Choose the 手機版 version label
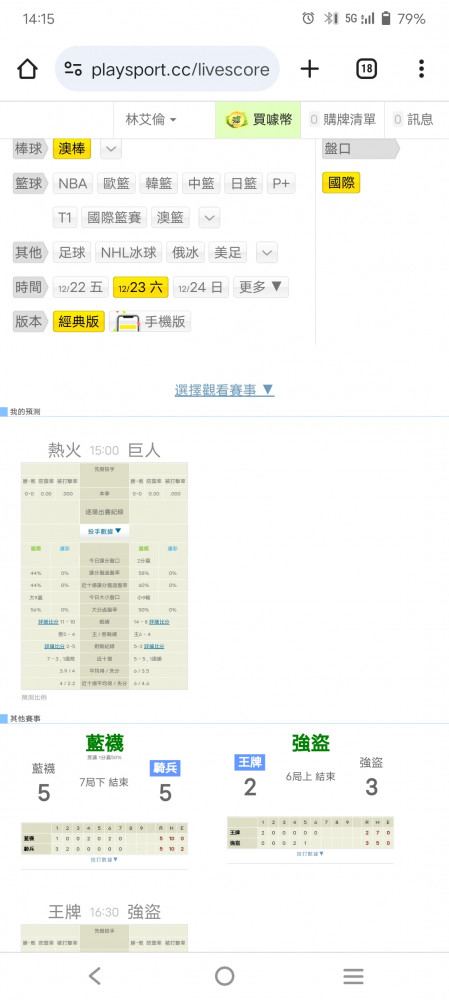 (x=165, y=322)
